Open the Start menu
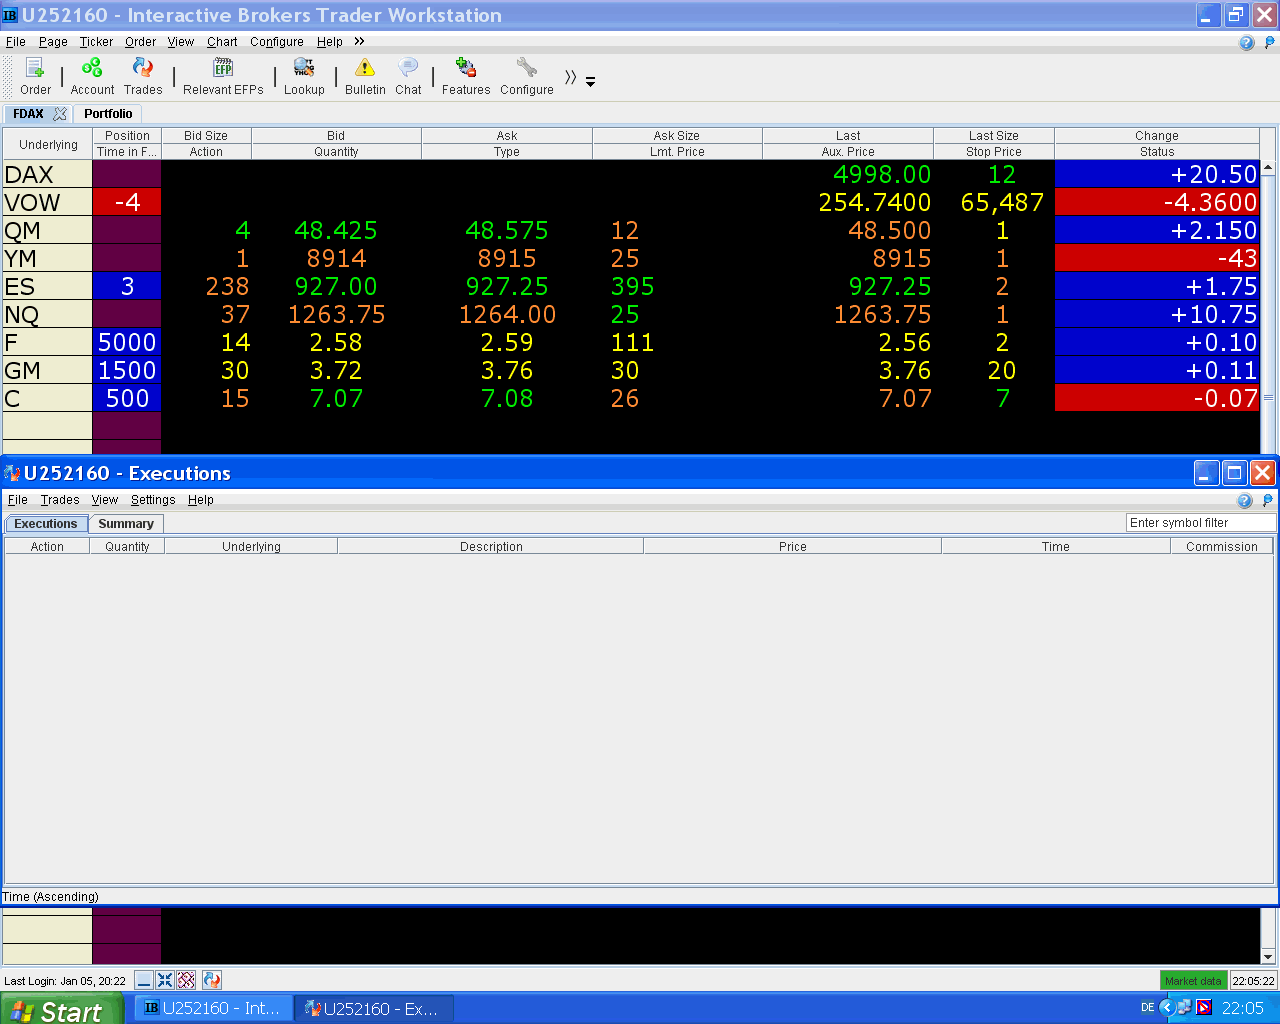Viewport: 1280px width, 1024px height. [61, 1009]
